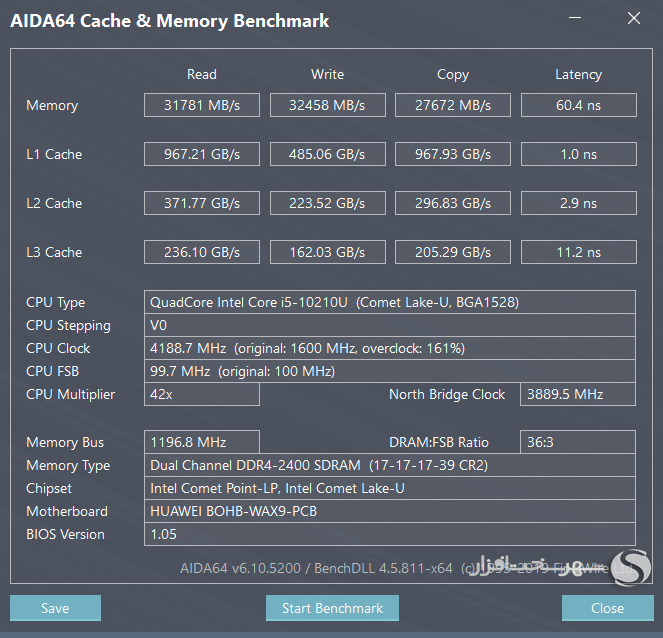This screenshot has width=663, height=638.
Task: Click the CPU FSB 99.7 MHz field
Action: point(390,371)
